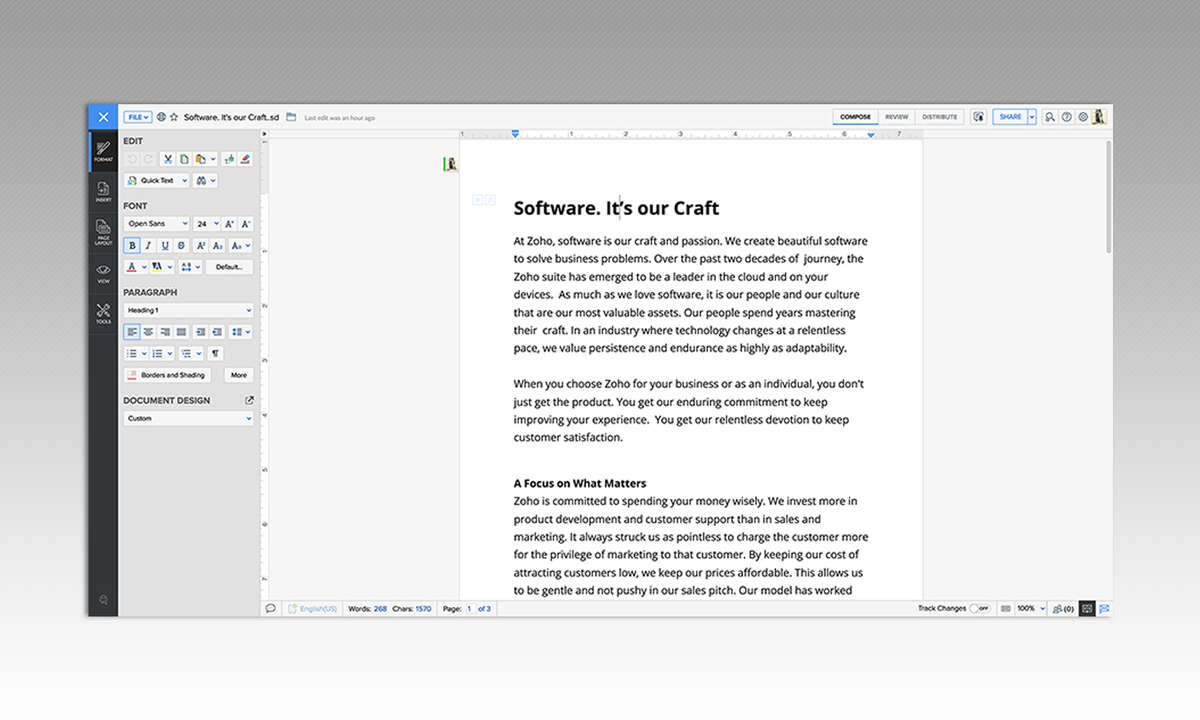Open the 100% zoom dropdown
Viewport: 1200px width, 720px height.
pyautogui.click(x=1031, y=608)
